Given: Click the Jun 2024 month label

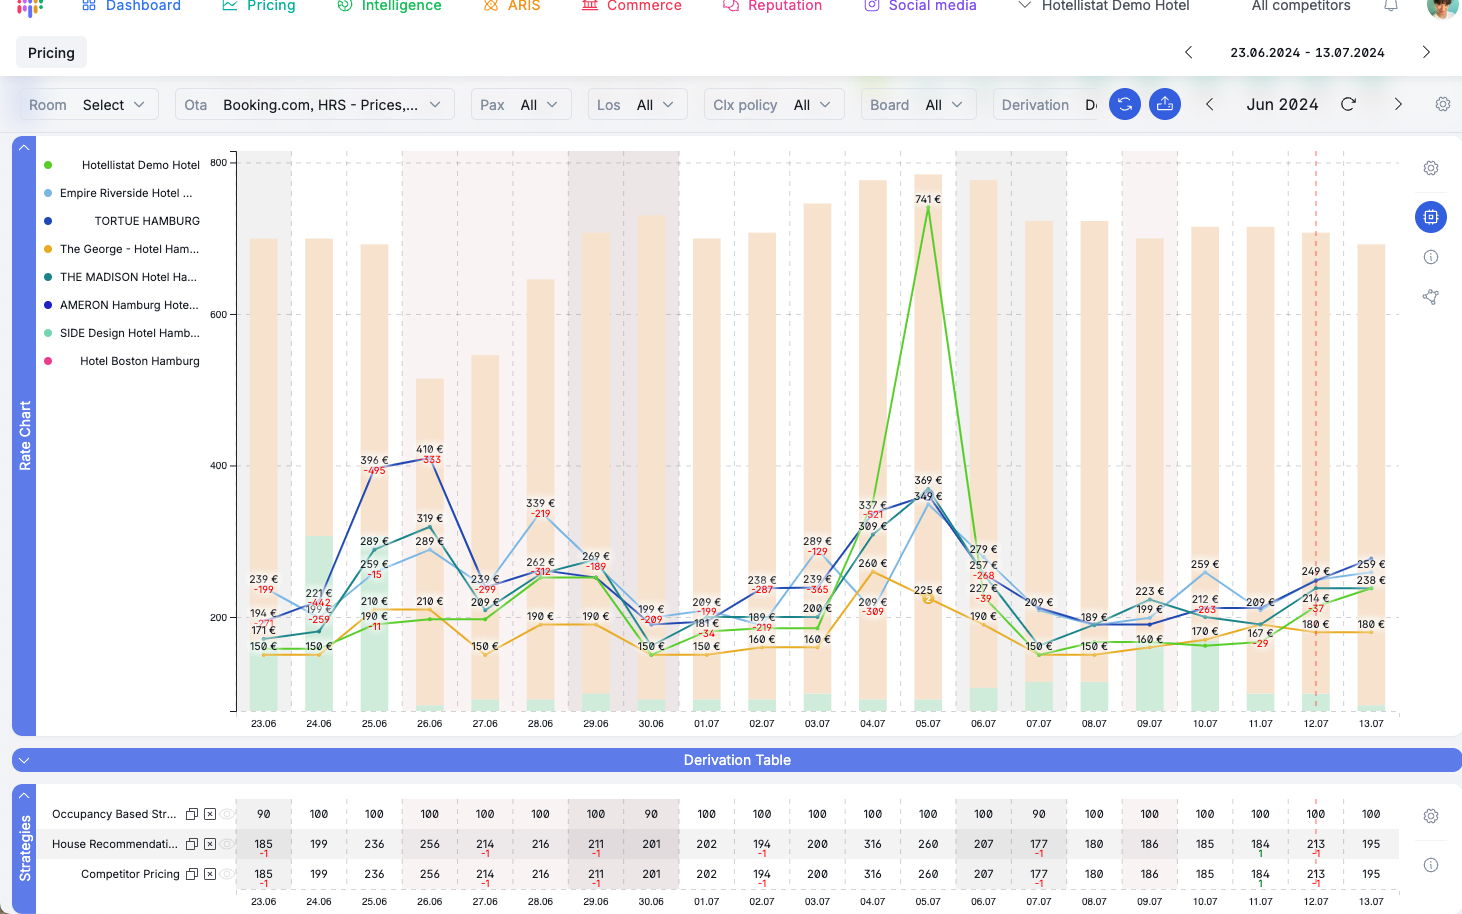Looking at the screenshot, I should coord(1282,104).
